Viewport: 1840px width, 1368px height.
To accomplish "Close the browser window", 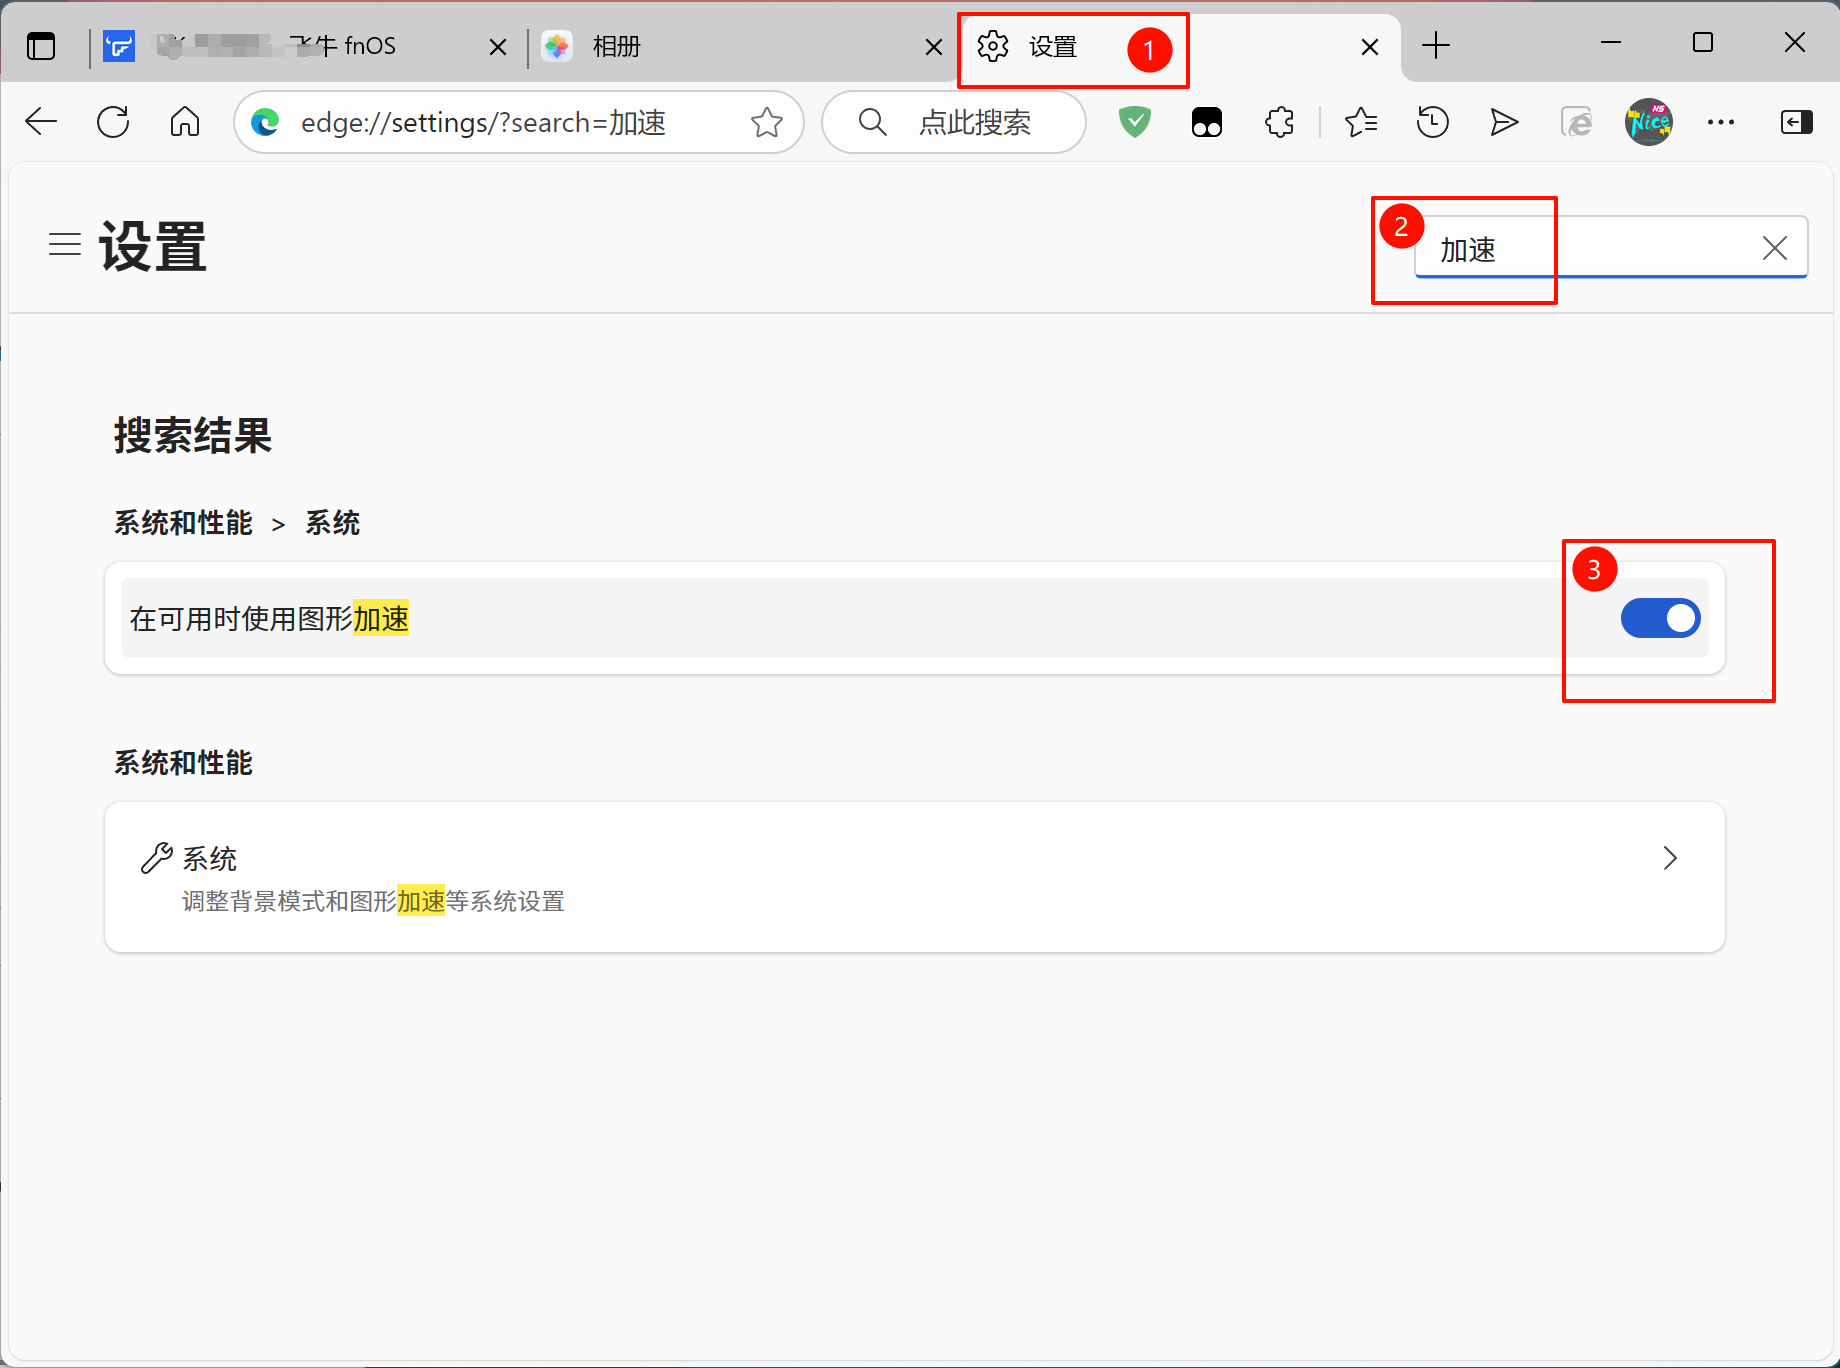I will tap(1795, 43).
